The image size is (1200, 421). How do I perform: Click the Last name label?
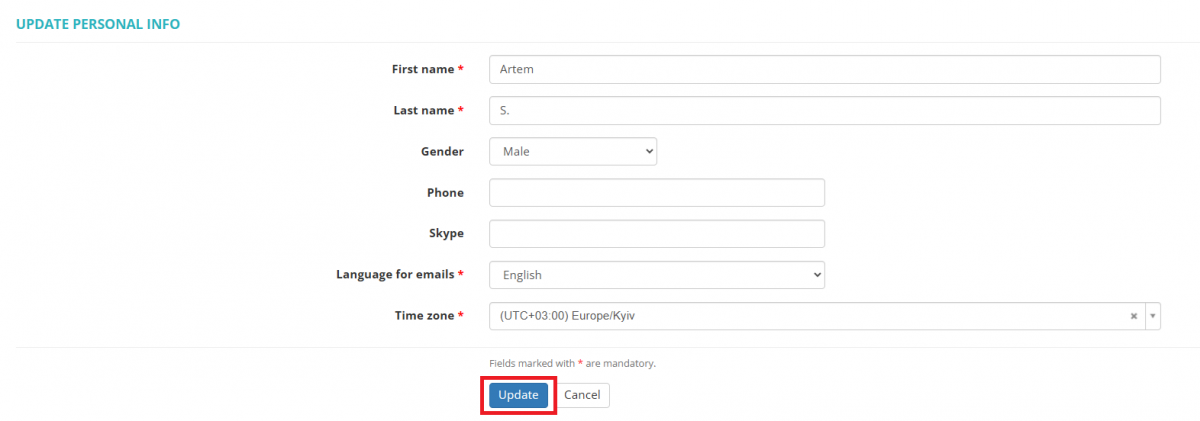pyautogui.click(x=428, y=110)
